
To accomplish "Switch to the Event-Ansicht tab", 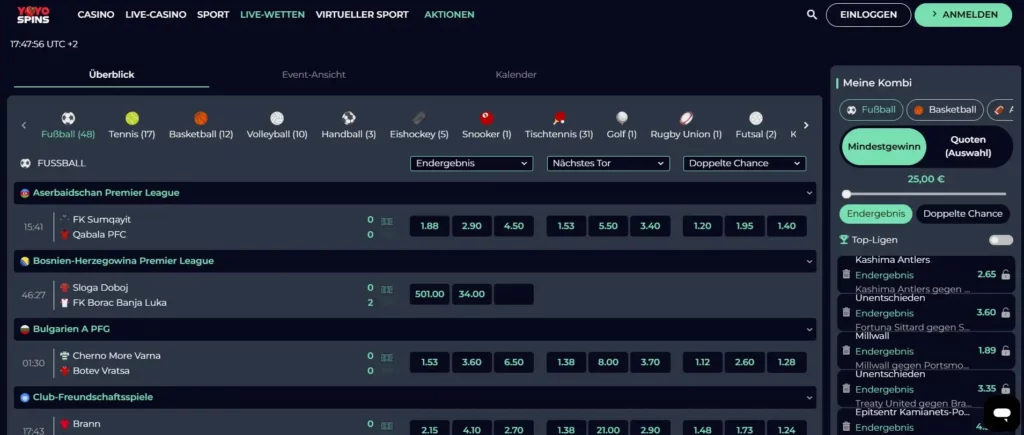I will [313, 74].
